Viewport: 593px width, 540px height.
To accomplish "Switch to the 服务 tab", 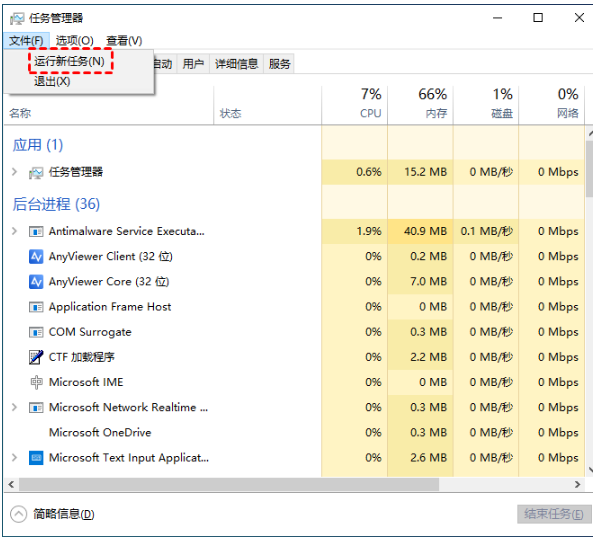I will tap(279, 64).
